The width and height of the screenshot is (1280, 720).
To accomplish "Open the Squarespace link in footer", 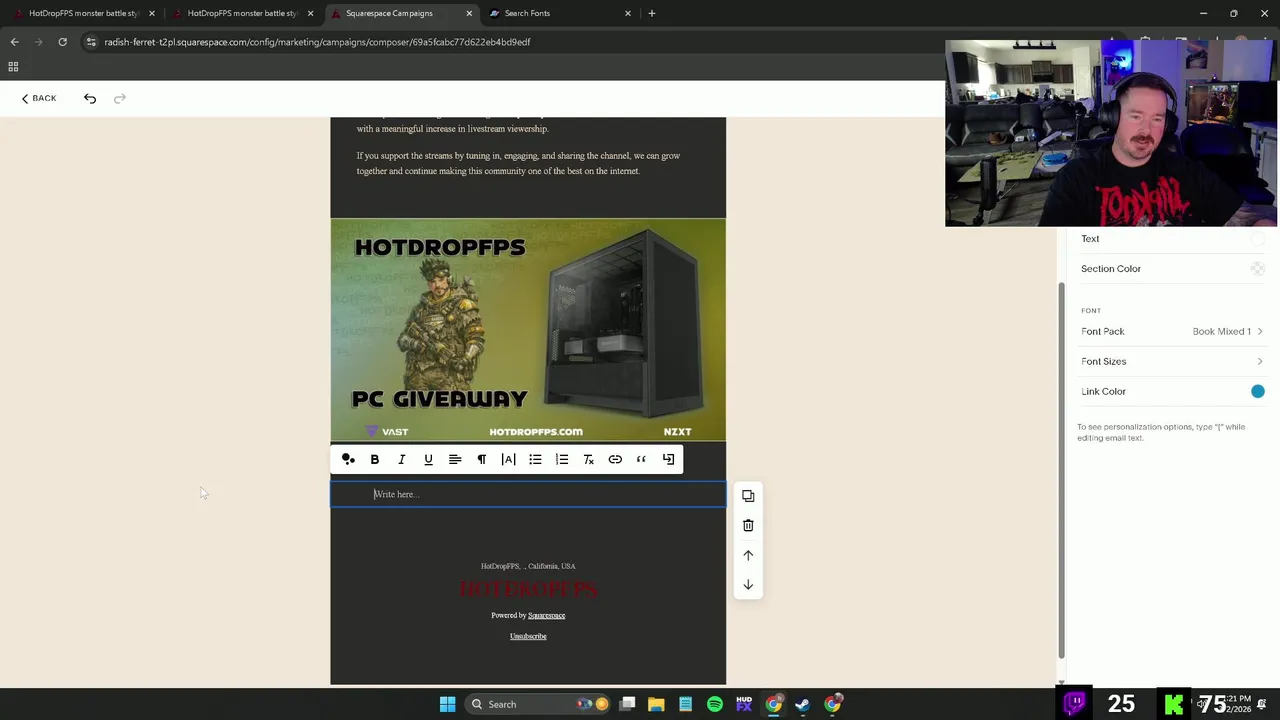I will tap(546, 615).
